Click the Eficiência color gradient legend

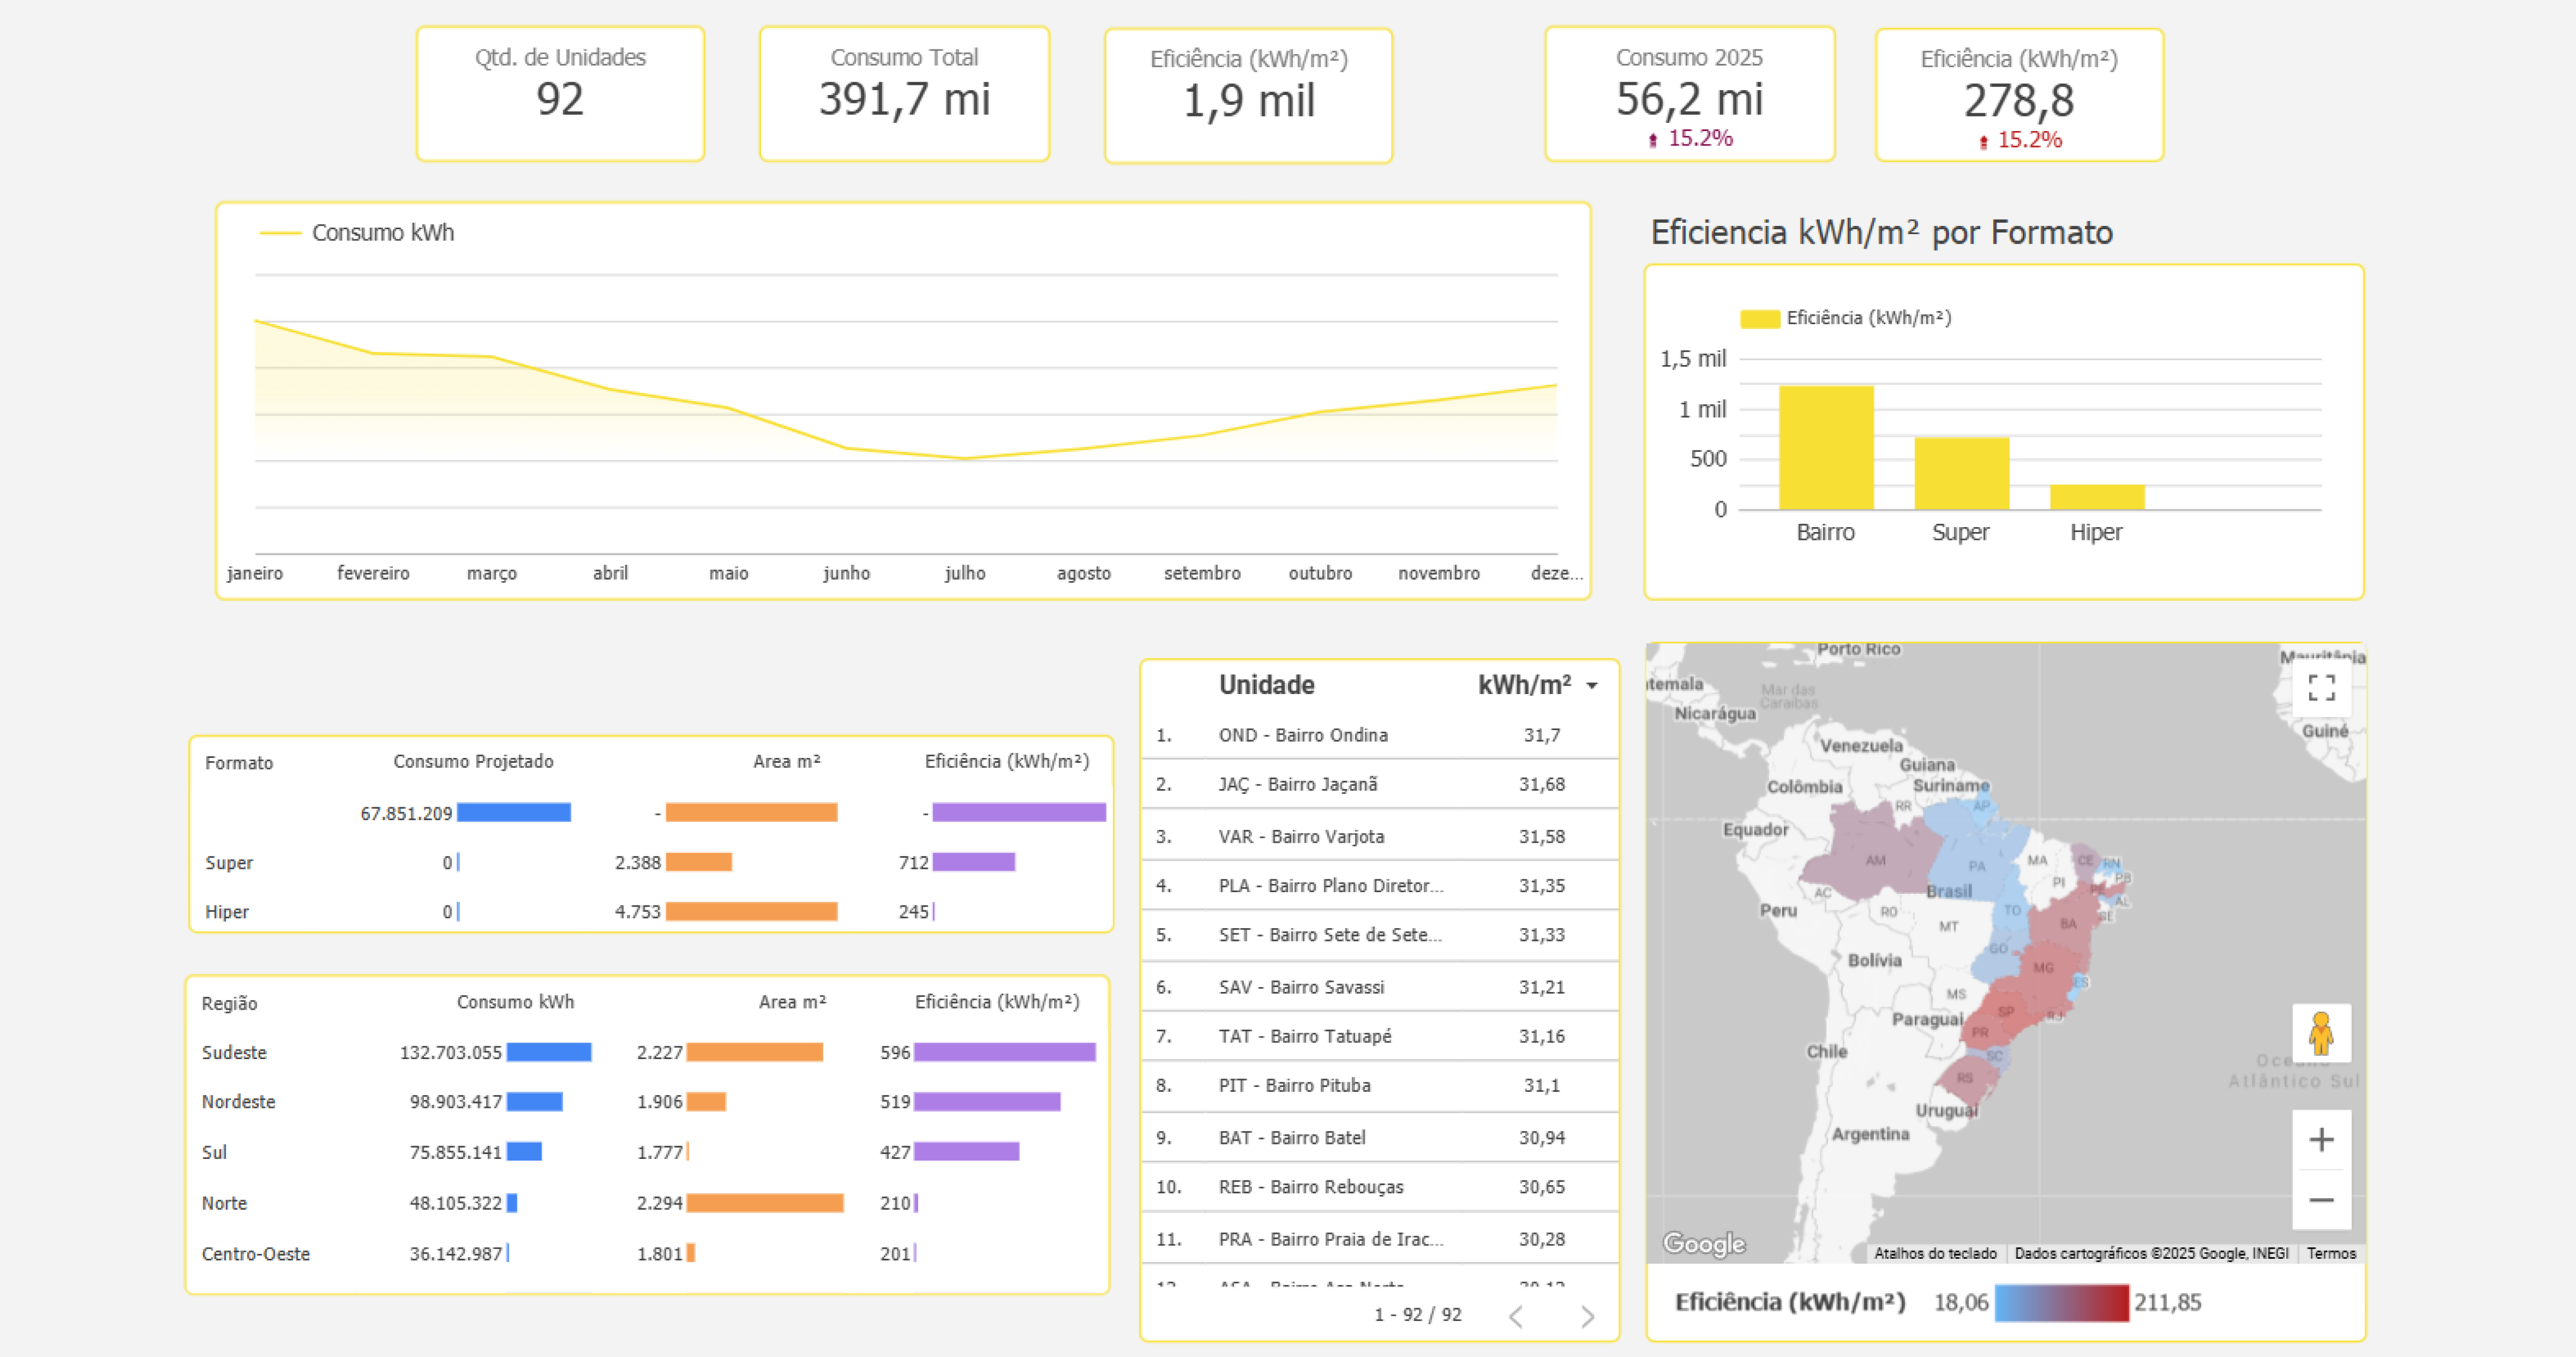2061,1302
